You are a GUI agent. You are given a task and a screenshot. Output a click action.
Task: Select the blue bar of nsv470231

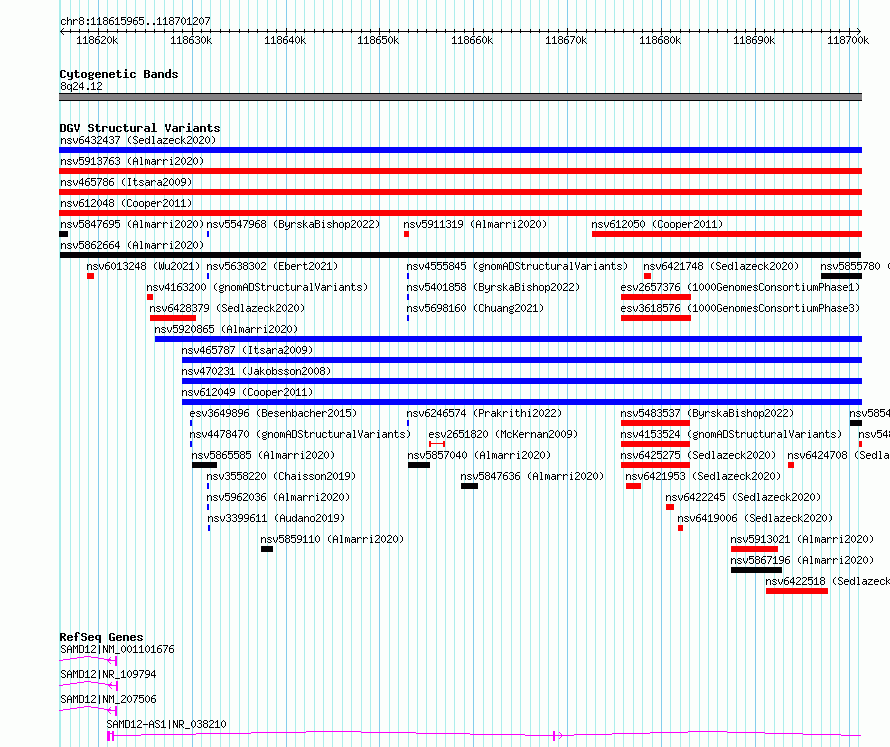click(522, 381)
